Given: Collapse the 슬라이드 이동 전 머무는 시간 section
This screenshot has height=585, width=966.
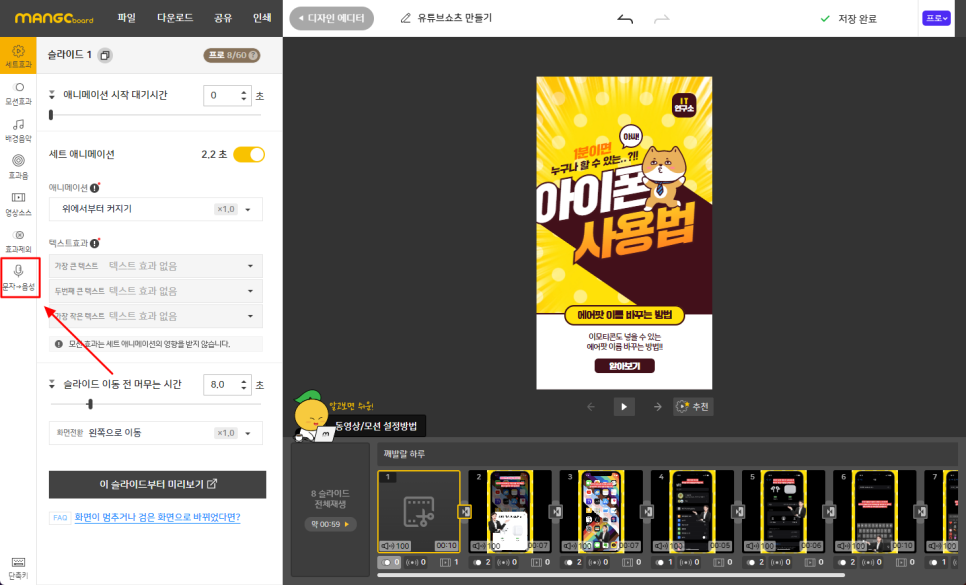Looking at the screenshot, I should click(52, 384).
